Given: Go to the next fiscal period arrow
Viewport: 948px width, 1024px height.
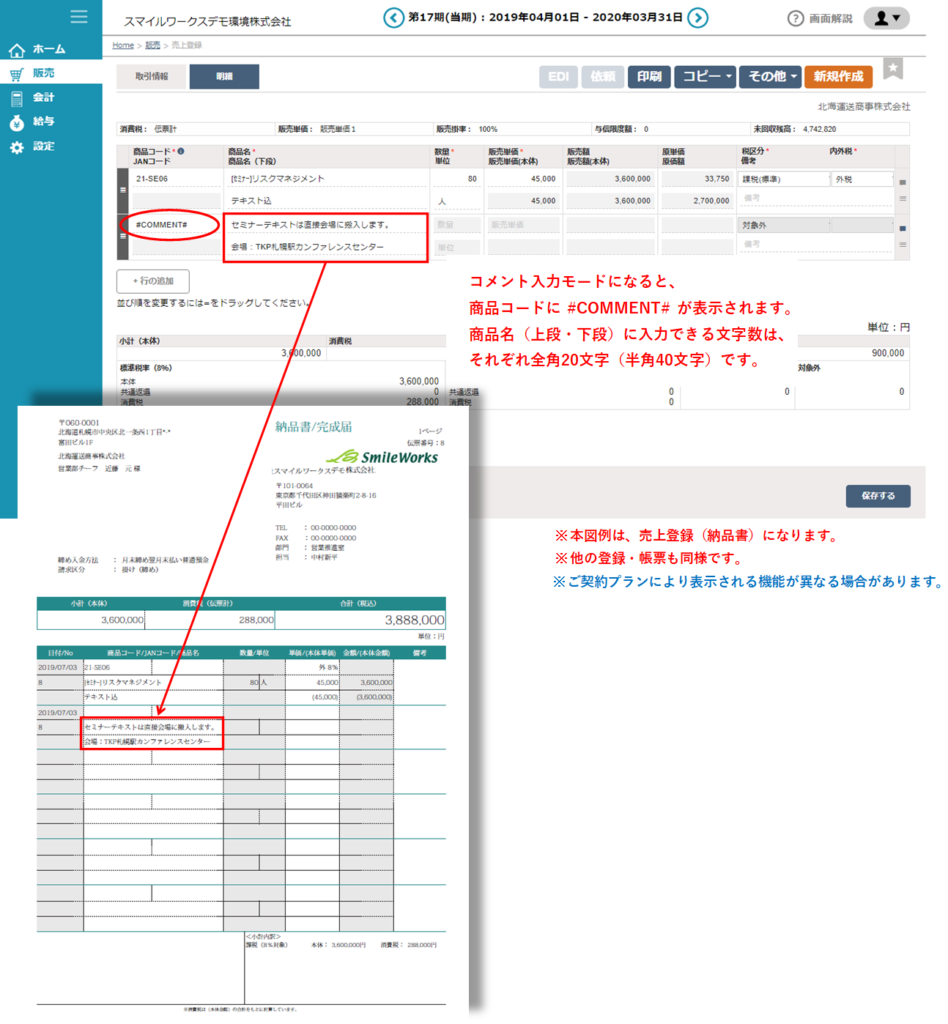Looking at the screenshot, I should click(698, 18).
